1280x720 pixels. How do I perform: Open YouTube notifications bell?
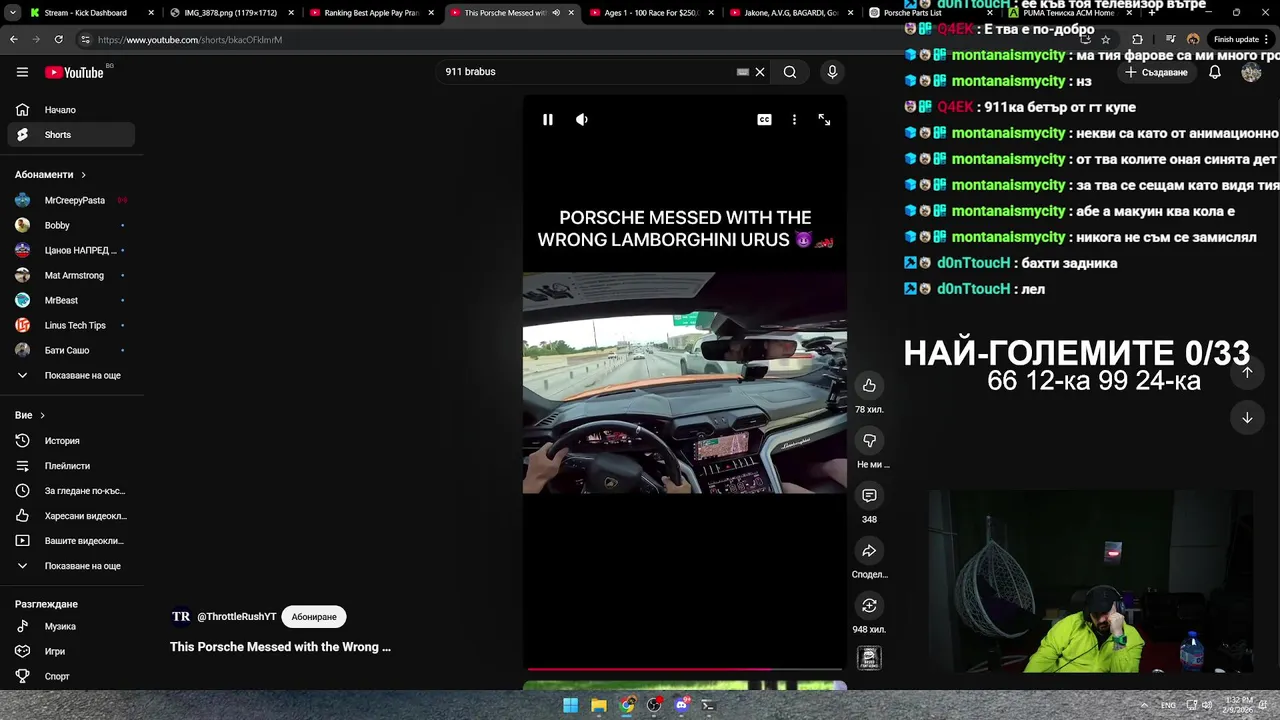click(1215, 72)
